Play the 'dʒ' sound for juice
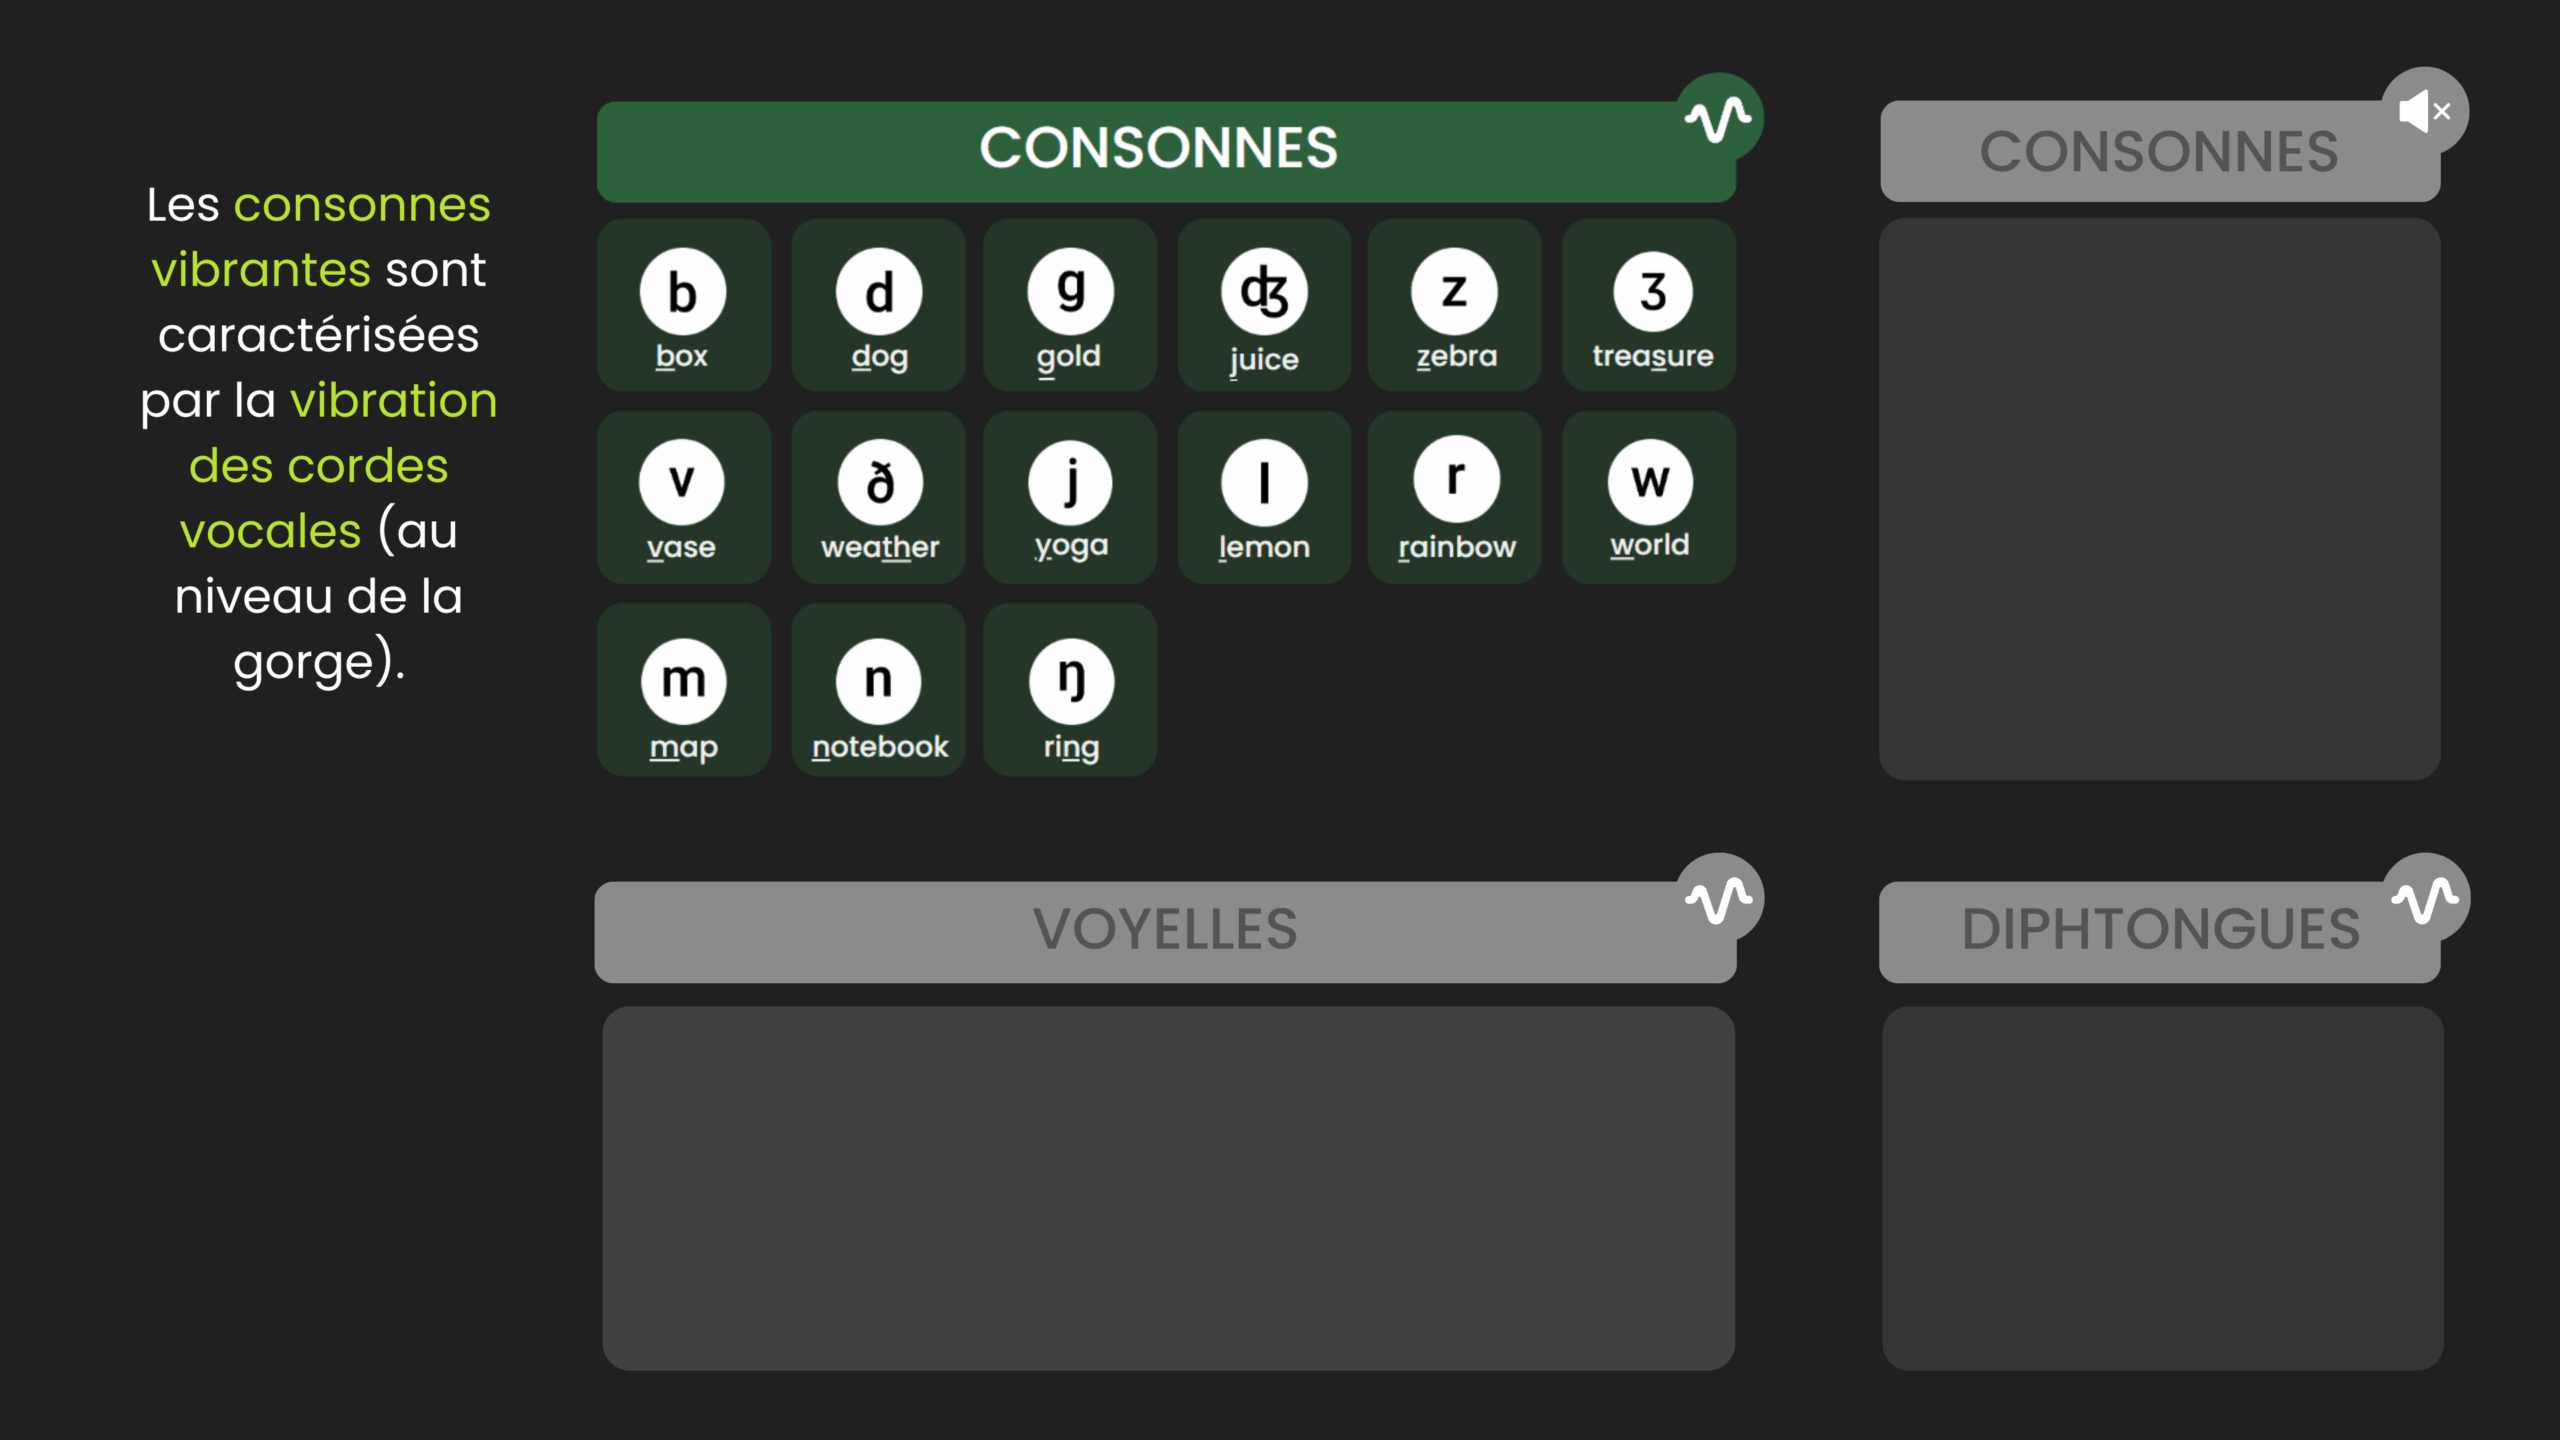Screen dimensions: 2560x1440 tap(1264, 292)
